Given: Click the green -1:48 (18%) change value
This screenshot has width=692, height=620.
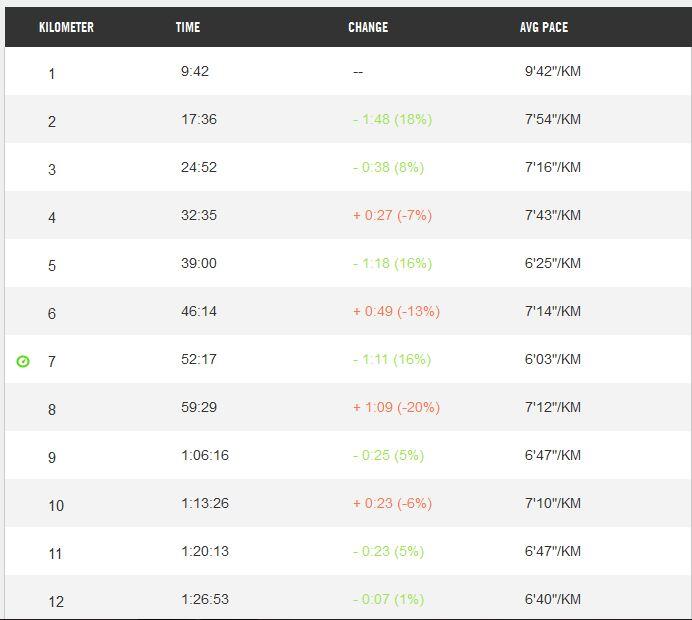Looking at the screenshot, I should pyautogui.click(x=392, y=119).
